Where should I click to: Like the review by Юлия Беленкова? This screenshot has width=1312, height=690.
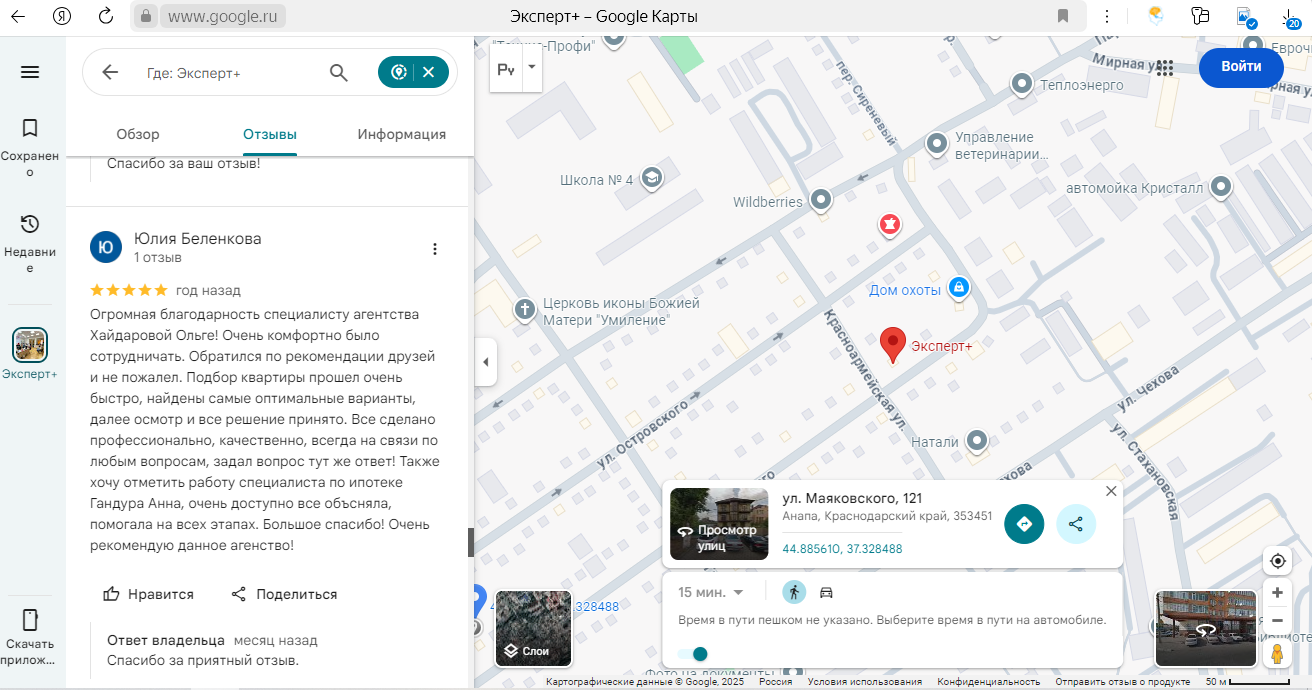[x=149, y=594]
